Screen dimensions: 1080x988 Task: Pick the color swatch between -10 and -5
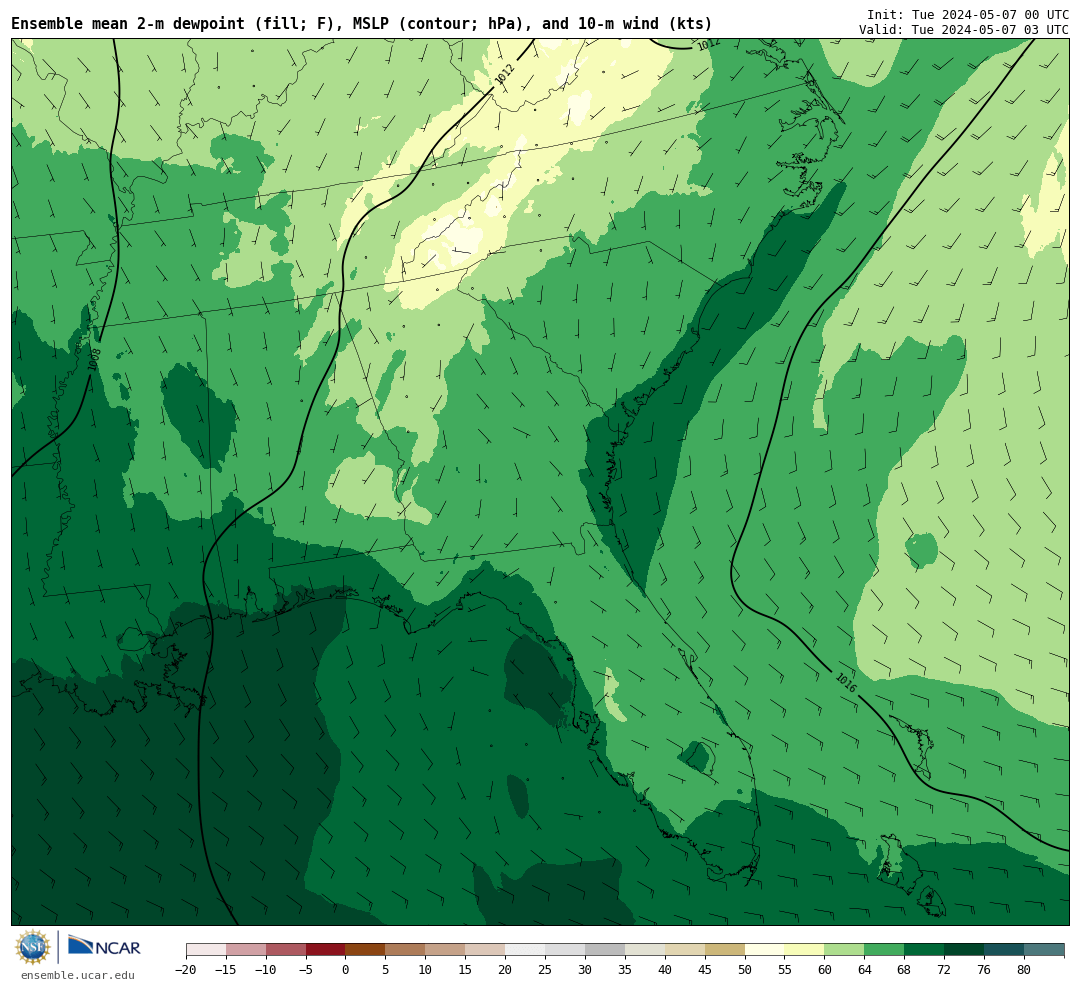pos(286,950)
